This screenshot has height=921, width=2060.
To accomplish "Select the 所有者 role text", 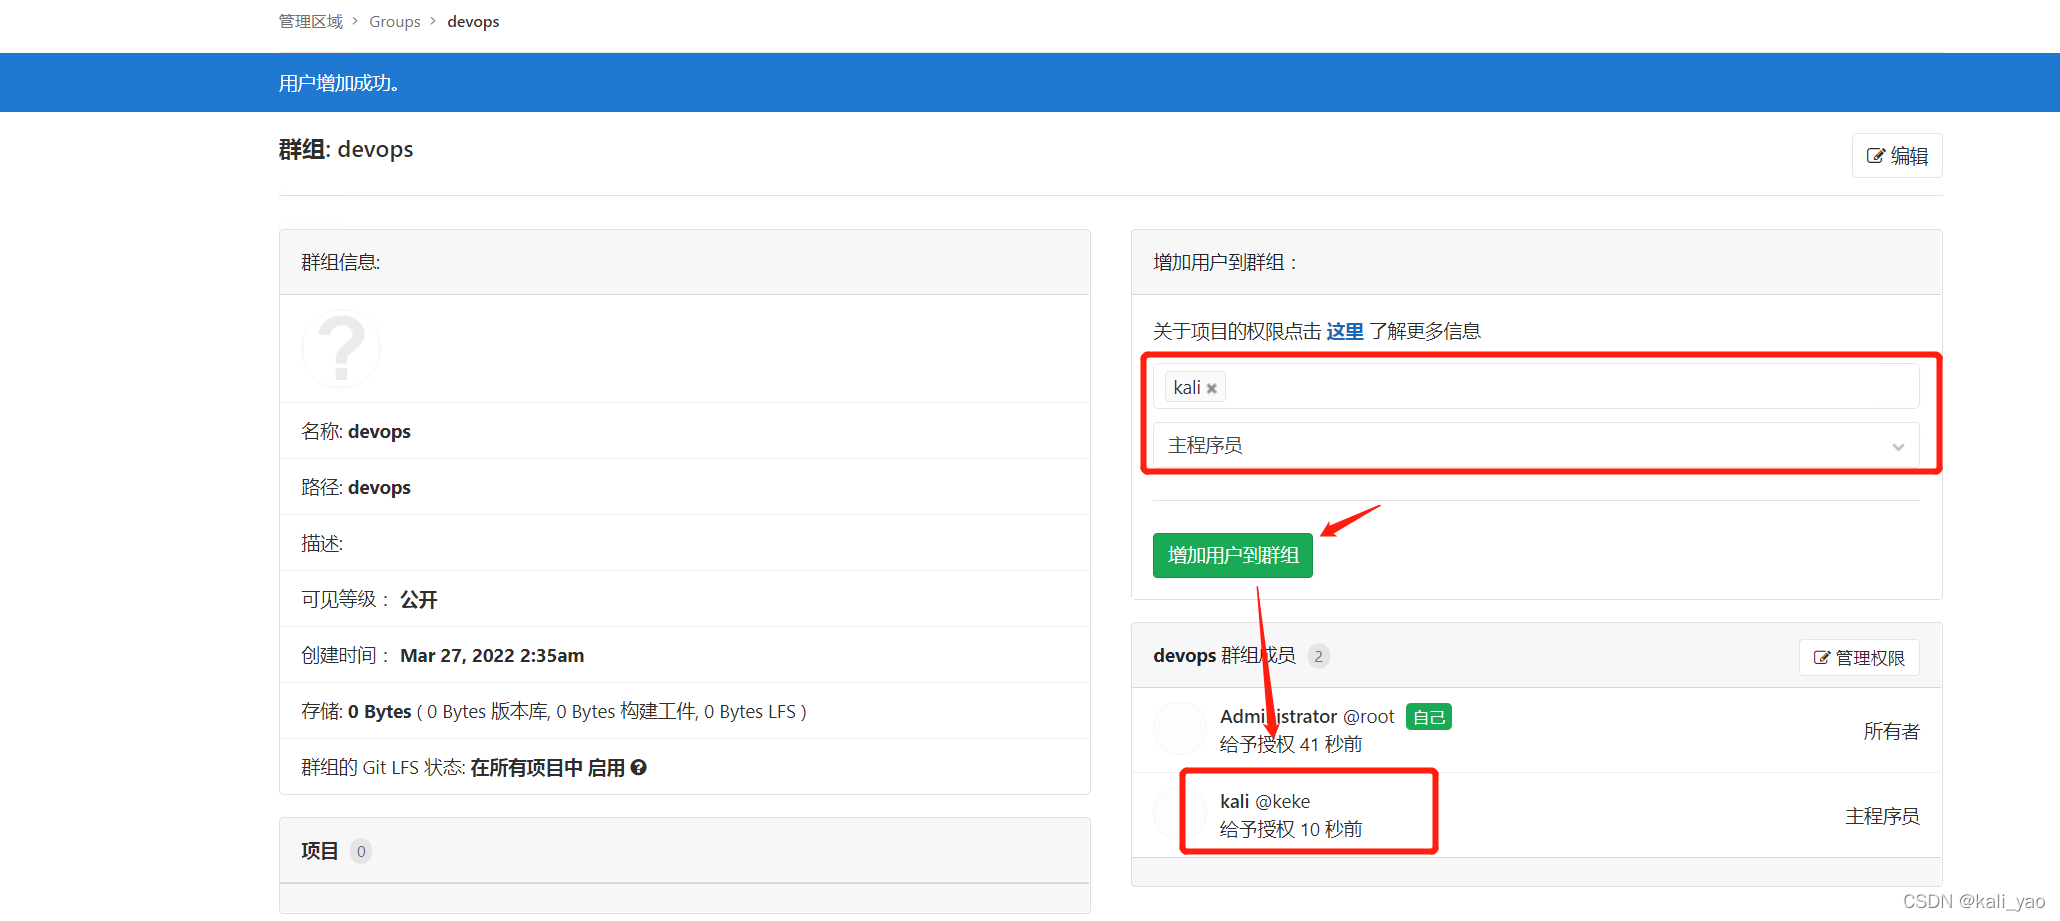I will coord(1891,731).
